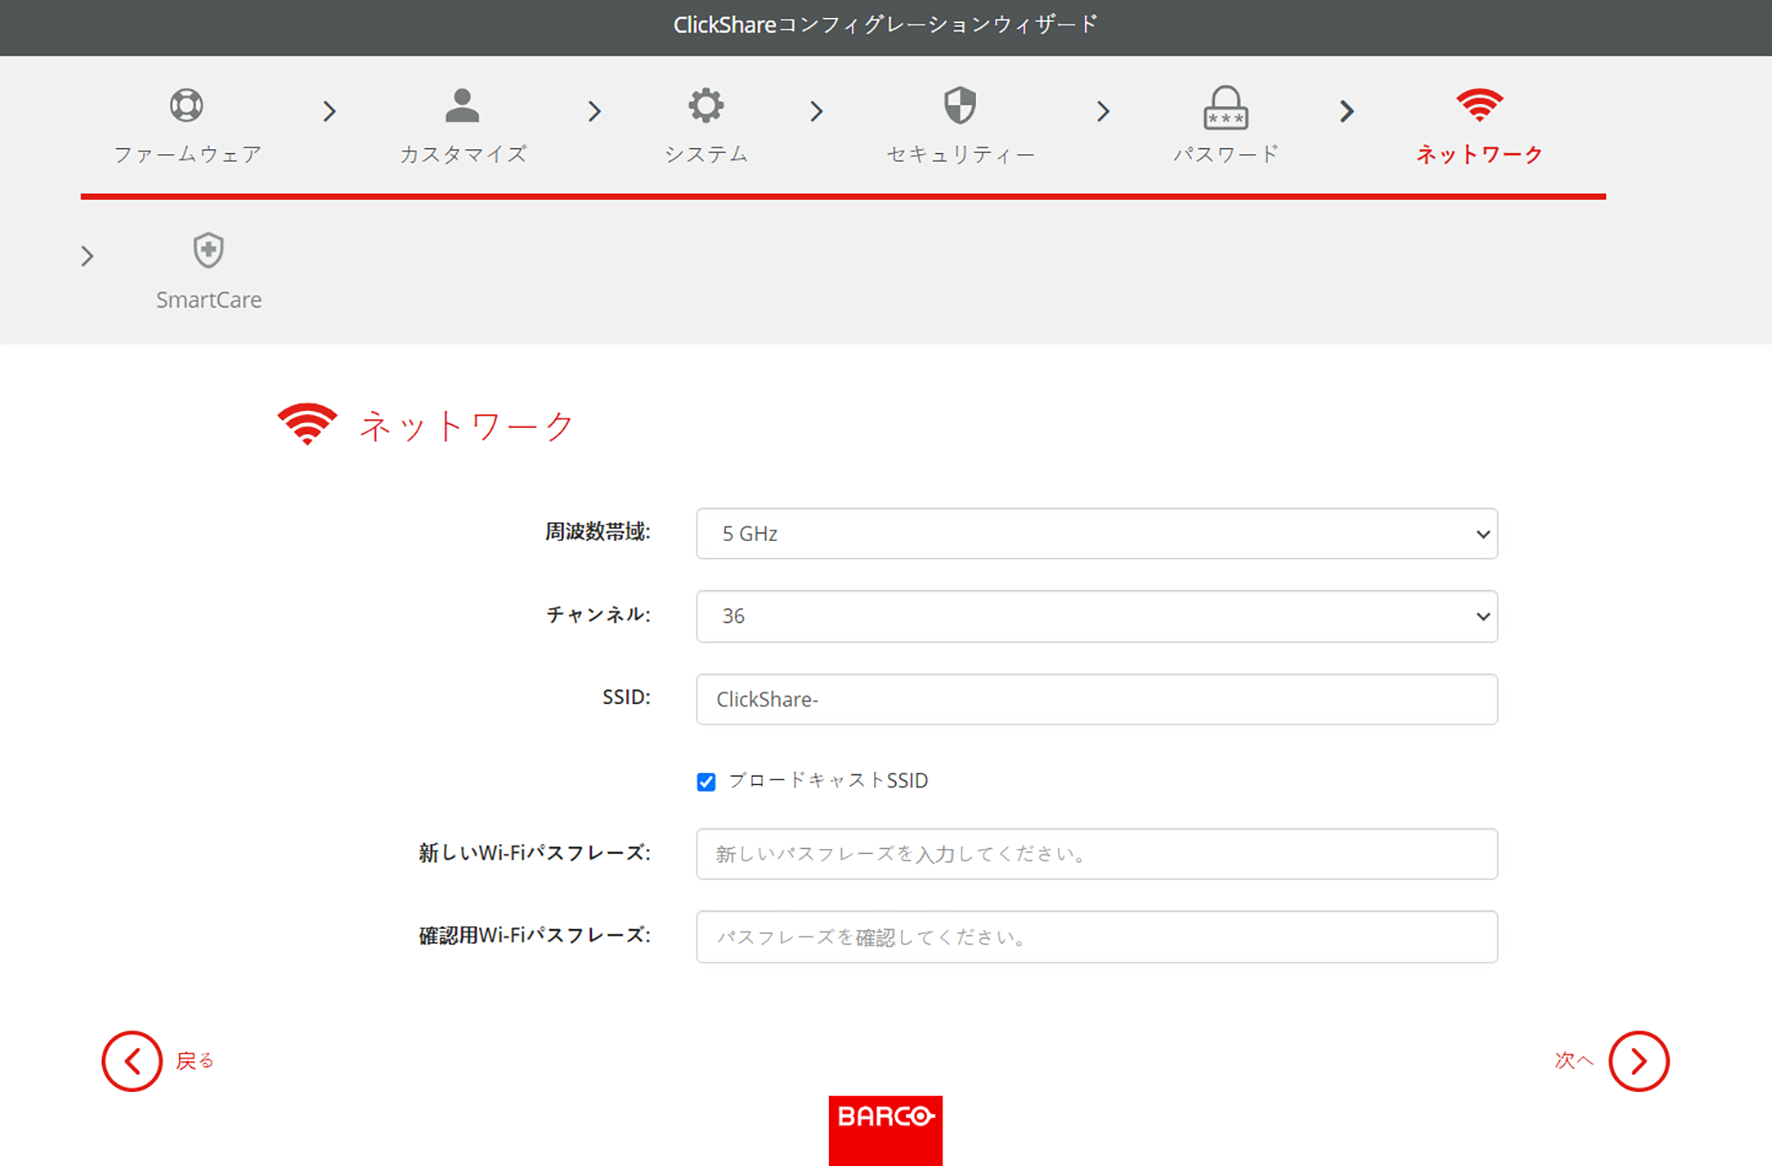Click the 新しいWi-Fiパスフレーズ input field
The width and height of the screenshot is (1772, 1166).
[x=1097, y=854]
